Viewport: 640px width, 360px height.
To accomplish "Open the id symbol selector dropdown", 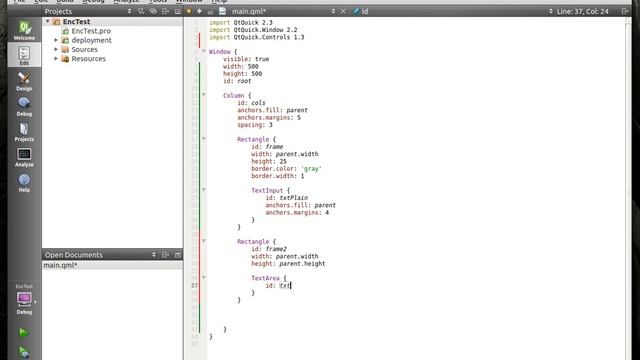I will pyautogui.click(x=551, y=11).
